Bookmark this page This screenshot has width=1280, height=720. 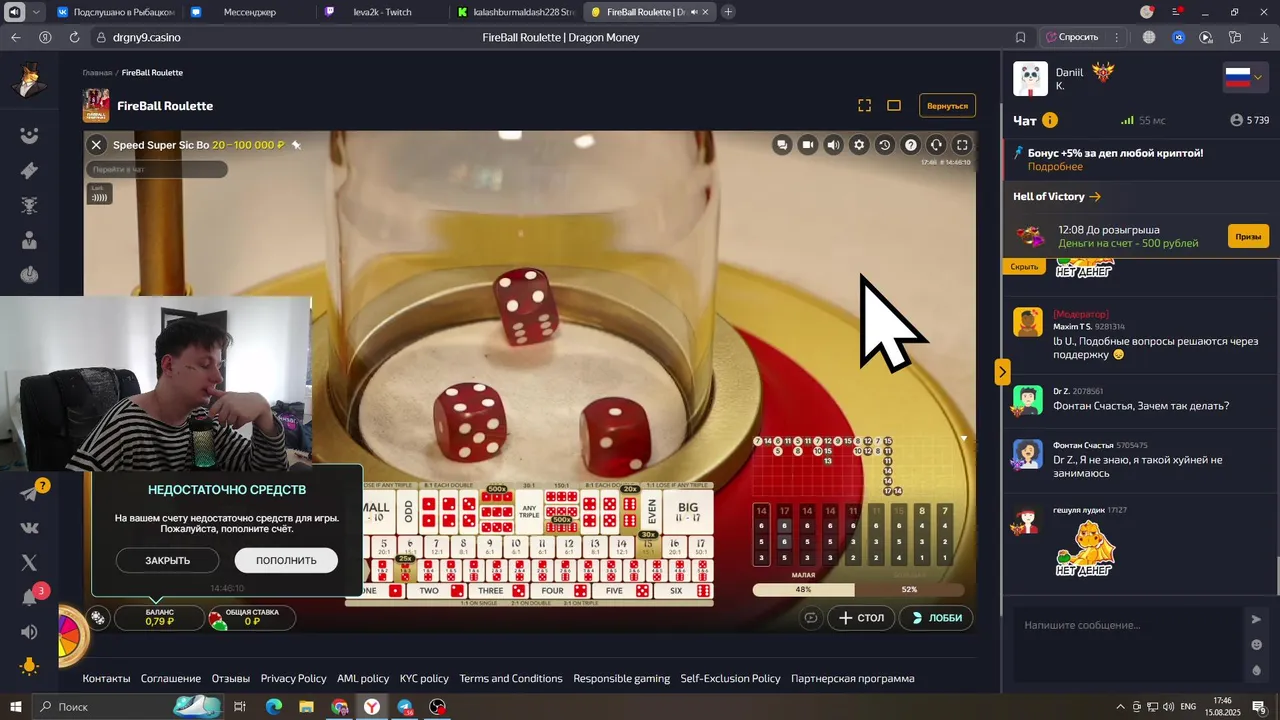pos(1020,37)
